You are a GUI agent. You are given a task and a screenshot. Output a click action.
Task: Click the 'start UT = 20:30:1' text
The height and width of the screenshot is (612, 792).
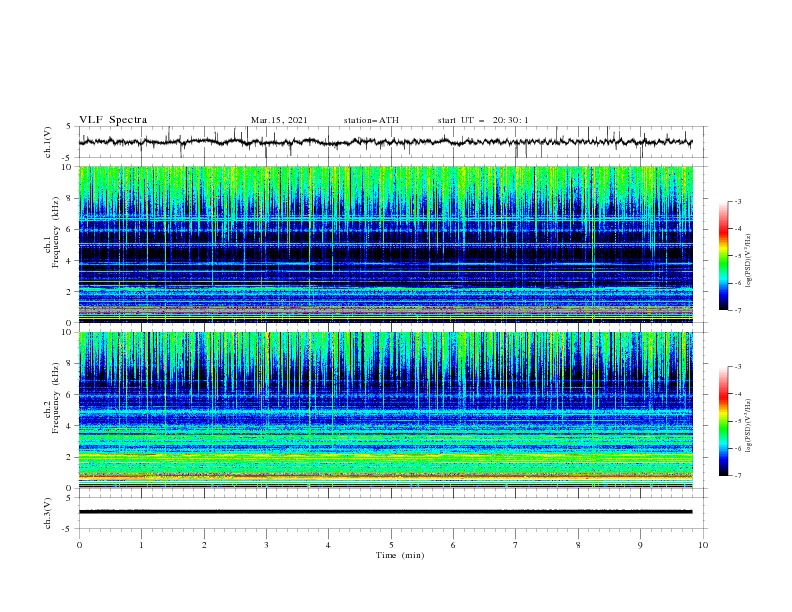pyautogui.click(x=483, y=120)
